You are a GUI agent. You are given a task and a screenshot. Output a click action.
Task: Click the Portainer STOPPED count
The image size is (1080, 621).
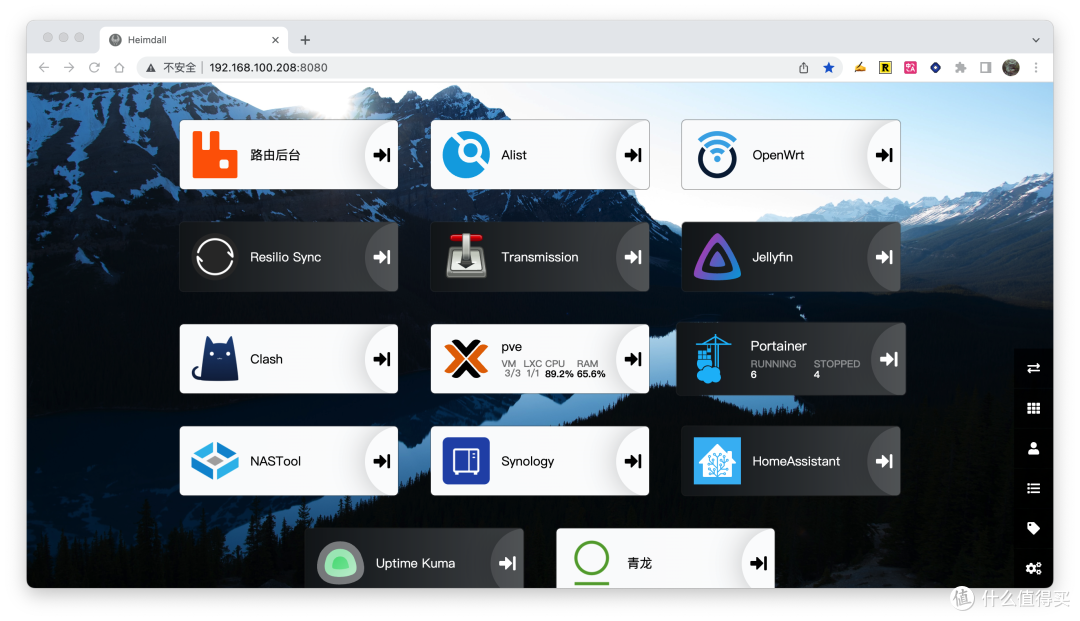(x=817, y=375)
